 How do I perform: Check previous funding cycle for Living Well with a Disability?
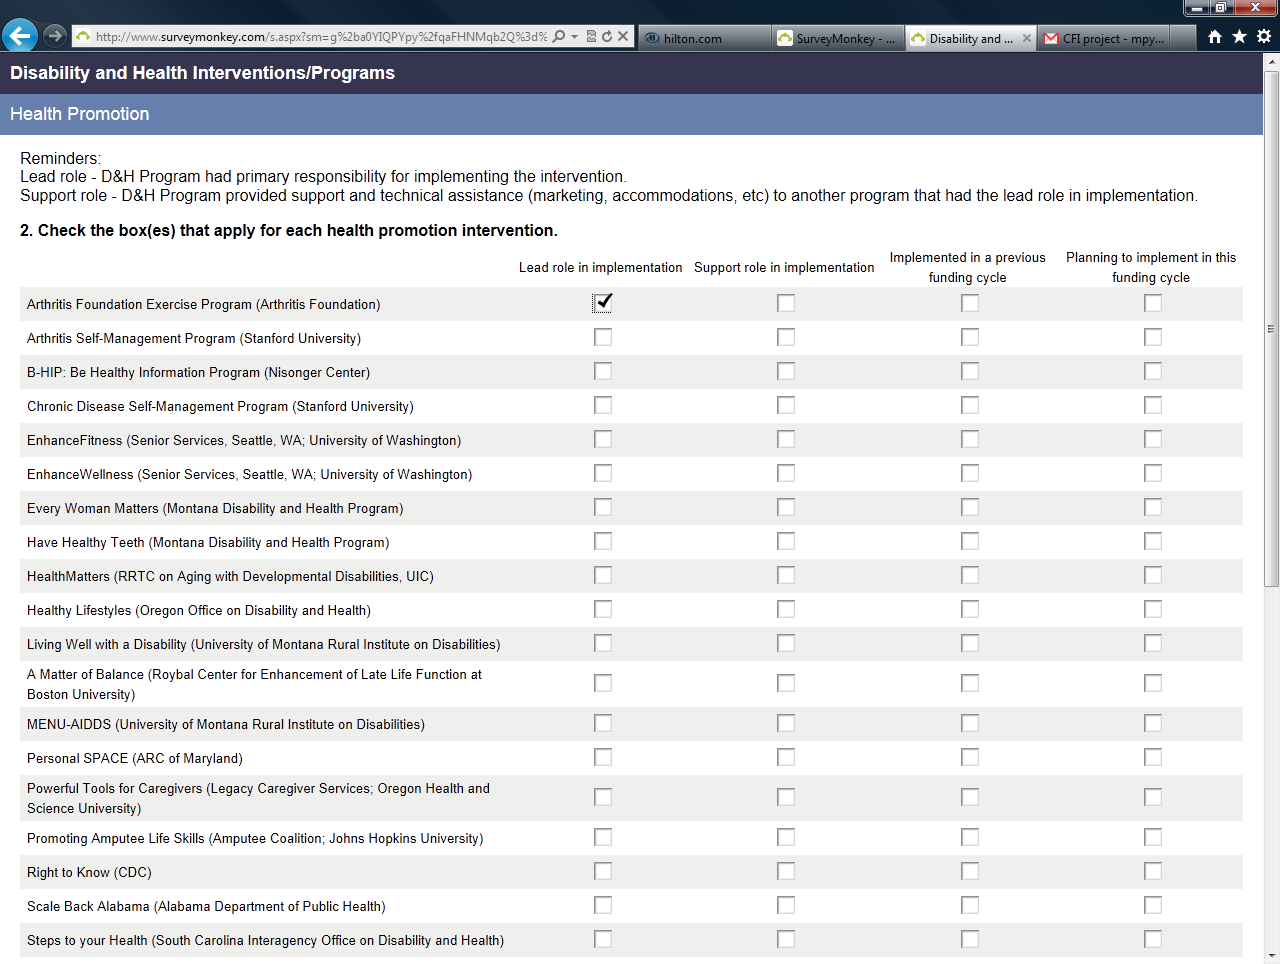point(970,643)
